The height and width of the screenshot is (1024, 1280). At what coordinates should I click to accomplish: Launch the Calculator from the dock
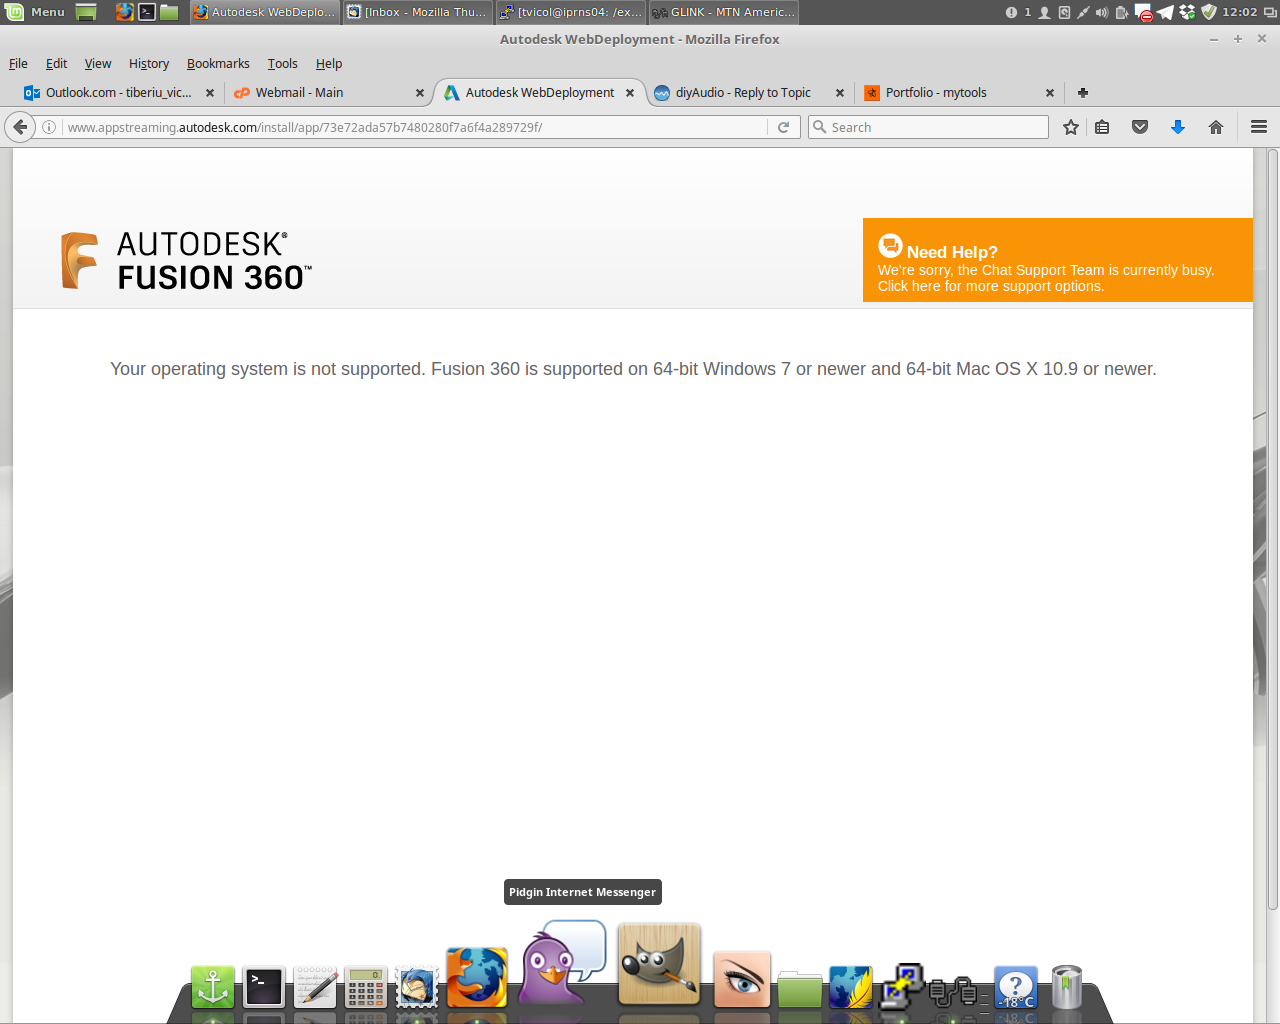tap(366, 987)
